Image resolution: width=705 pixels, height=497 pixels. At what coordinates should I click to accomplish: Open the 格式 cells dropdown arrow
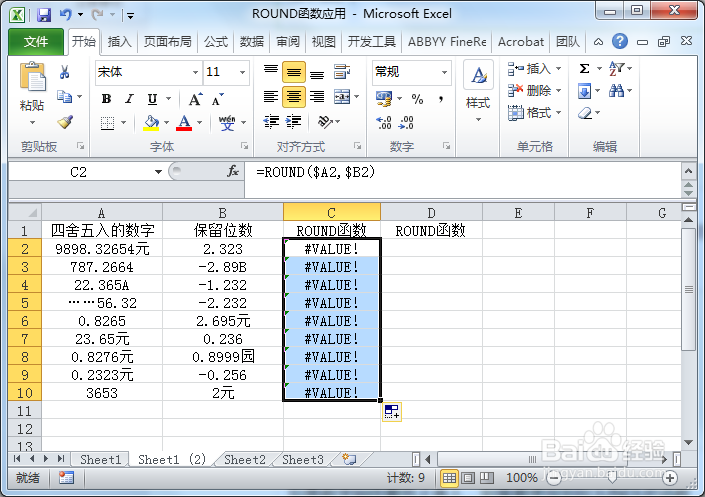(x=558, y=112)
